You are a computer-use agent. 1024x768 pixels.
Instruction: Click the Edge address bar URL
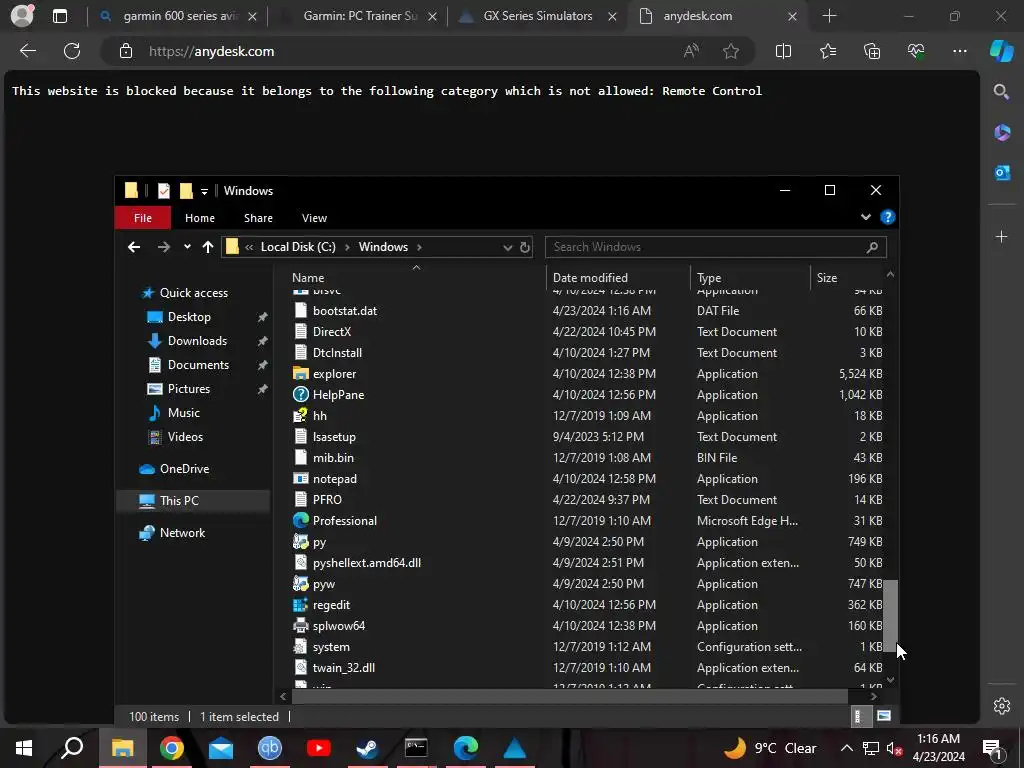211,52
